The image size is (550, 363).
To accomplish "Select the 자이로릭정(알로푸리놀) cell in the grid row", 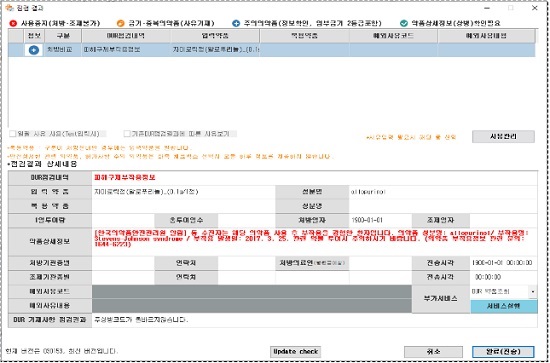I will coord(215,50).
